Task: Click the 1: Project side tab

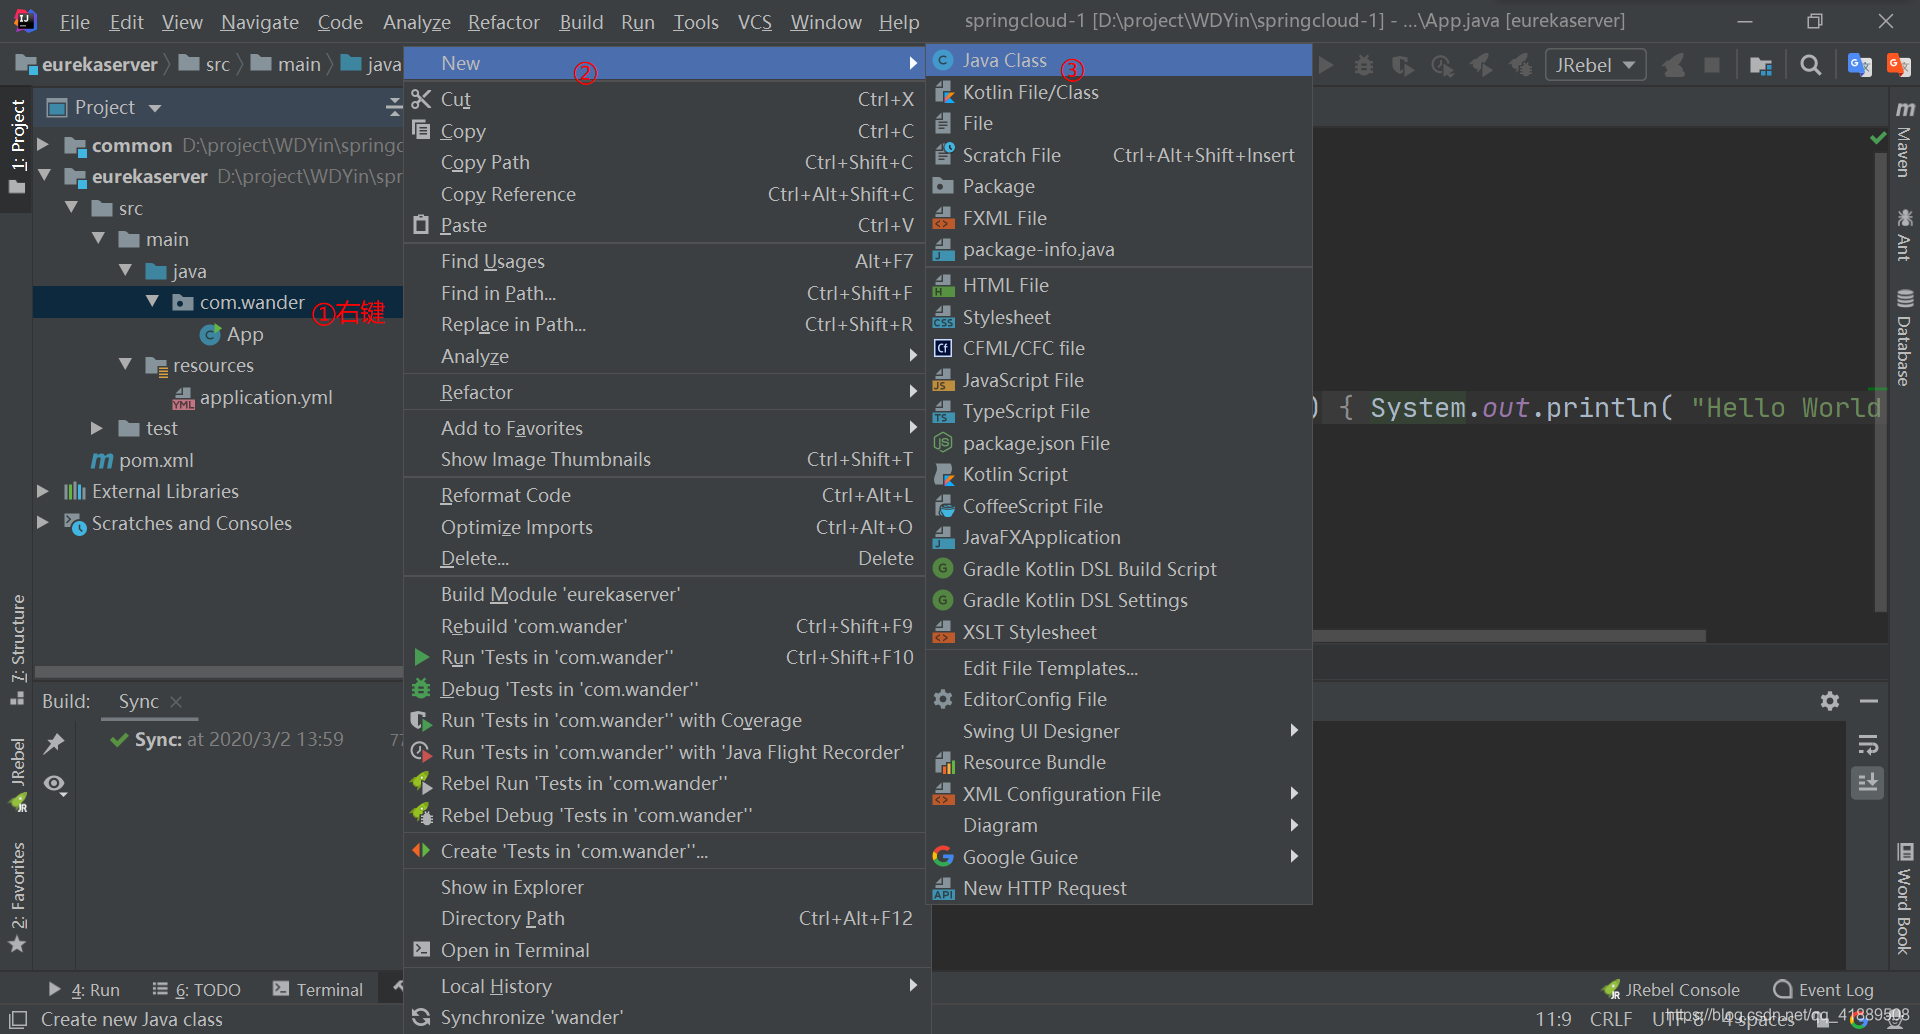Action: (17, 148)
